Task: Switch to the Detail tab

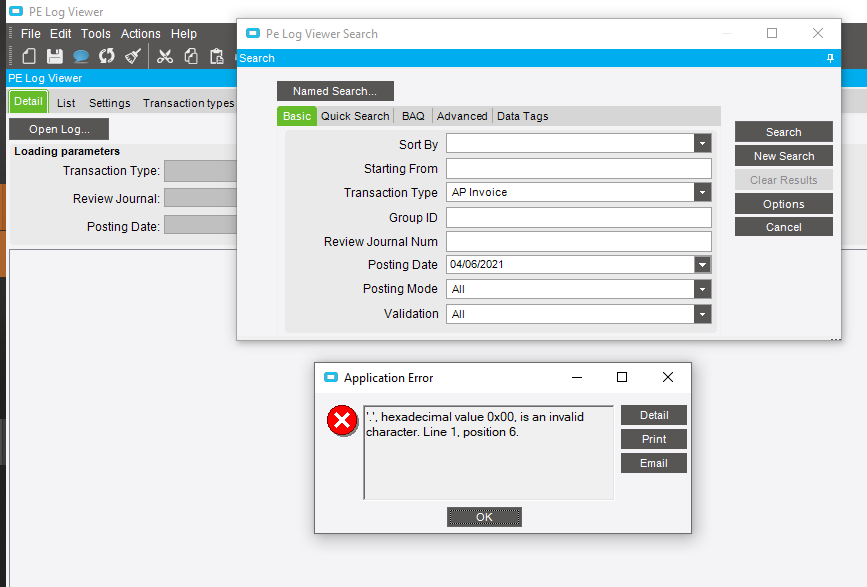Action: [x=28, y=102]
